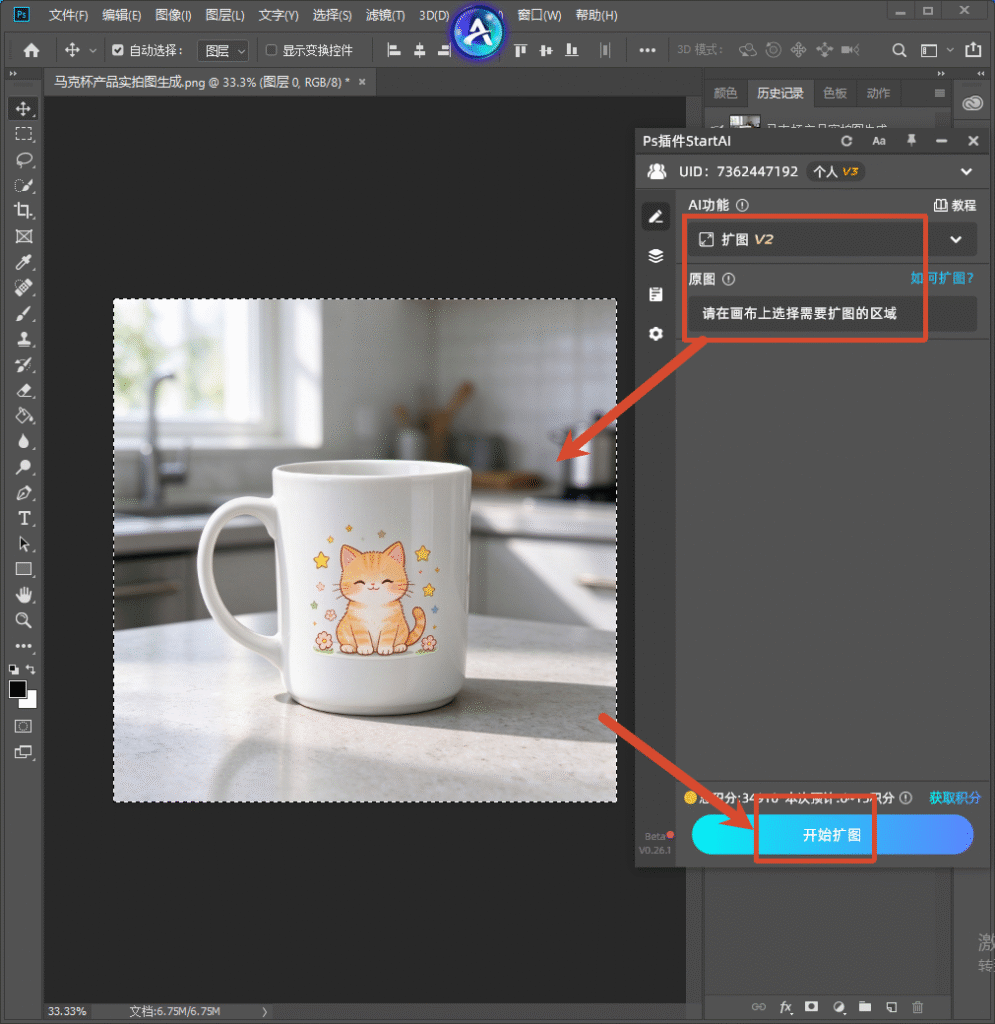Screen dimensions: 995x1024
Task: Toggle Quick Mask mode icon
Action: 24,726
